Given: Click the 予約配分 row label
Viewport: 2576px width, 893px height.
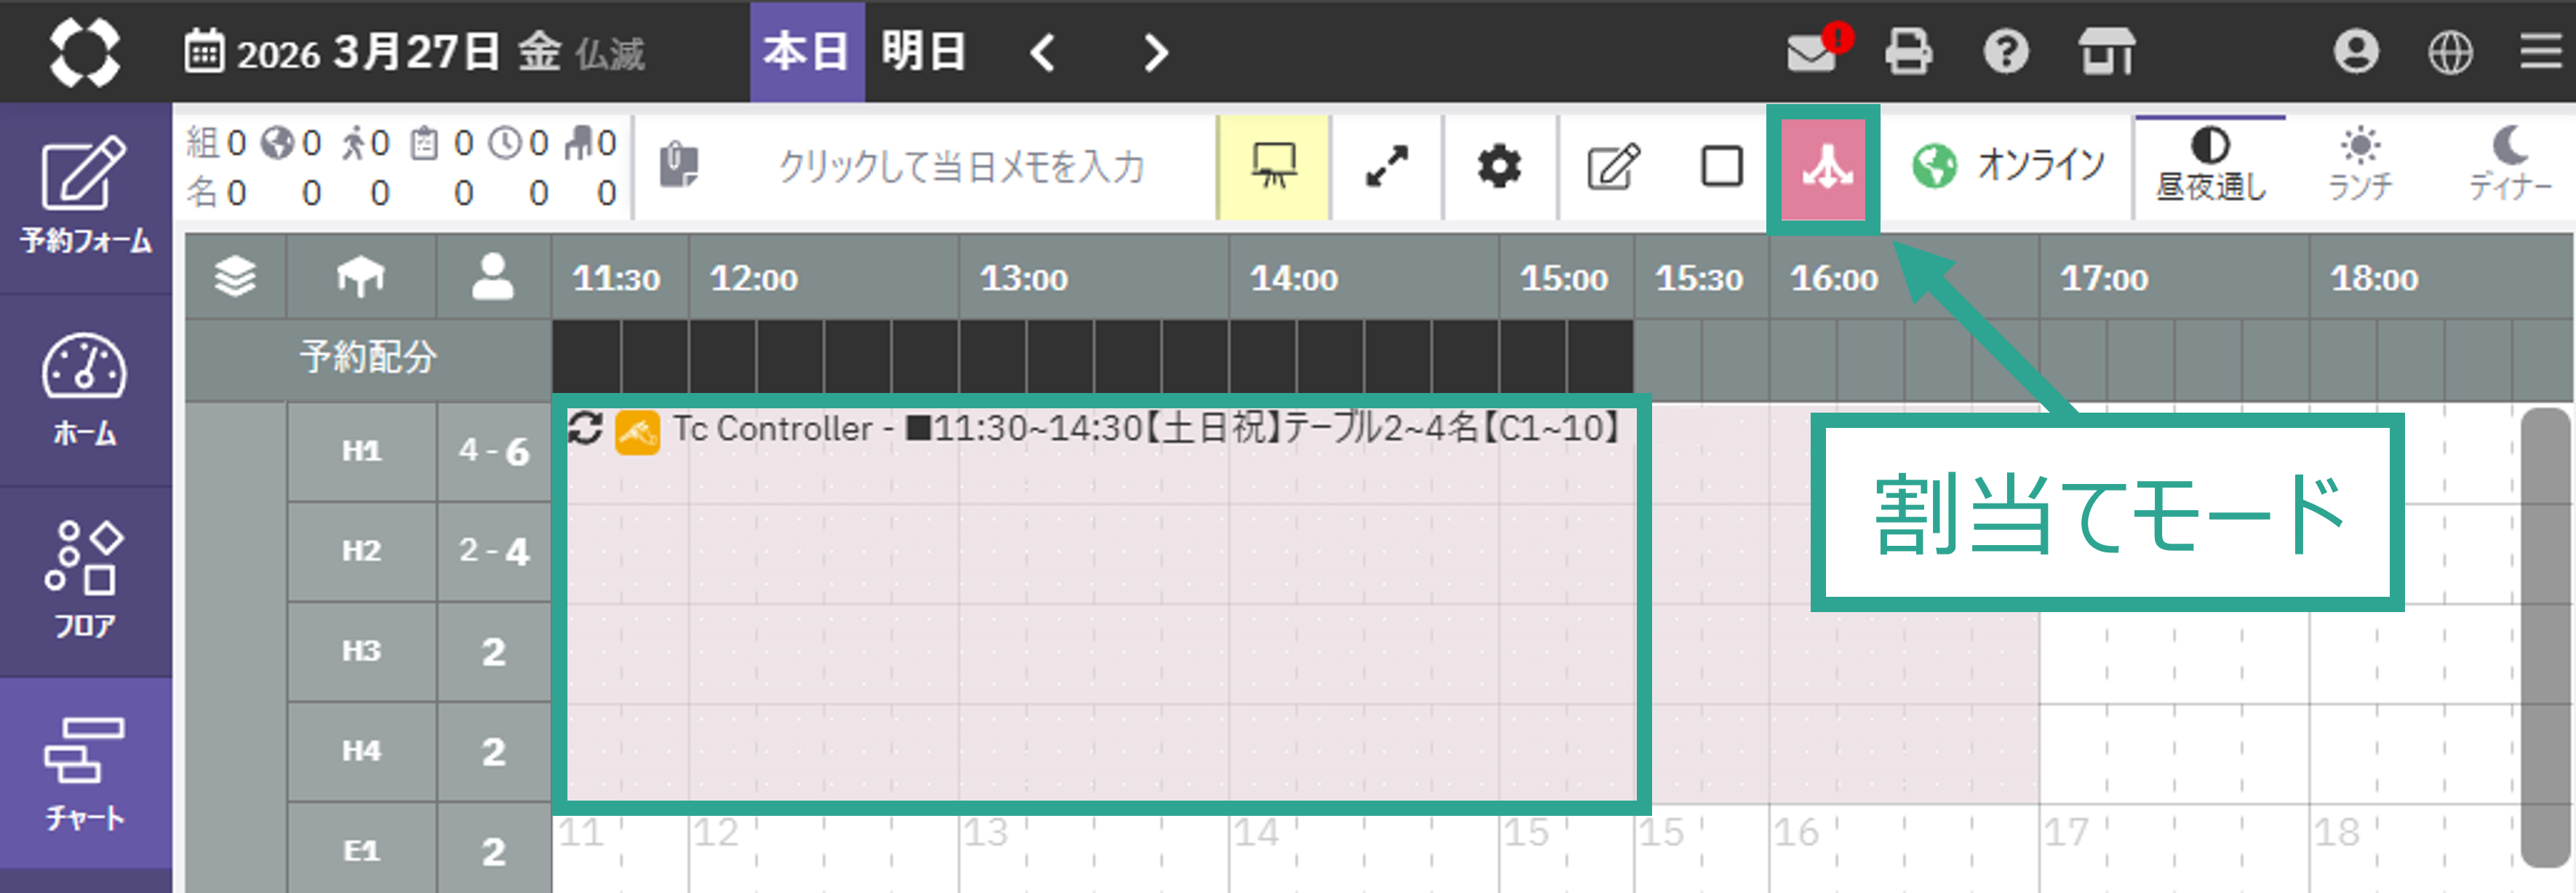Looking at the screenshot, I should tap(368, 357).
